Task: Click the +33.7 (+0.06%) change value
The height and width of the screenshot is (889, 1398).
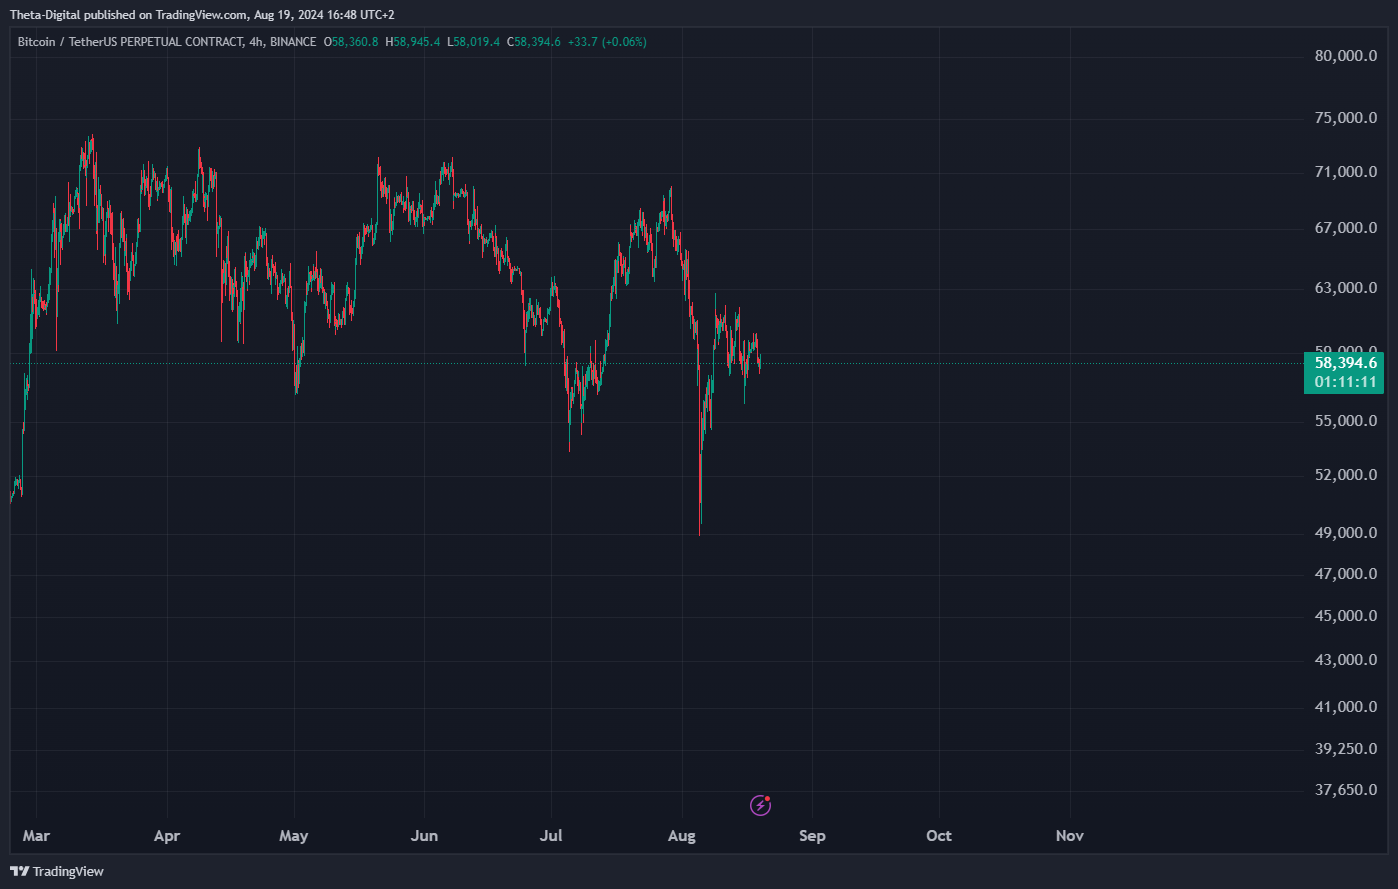Action: pos(607,42)
